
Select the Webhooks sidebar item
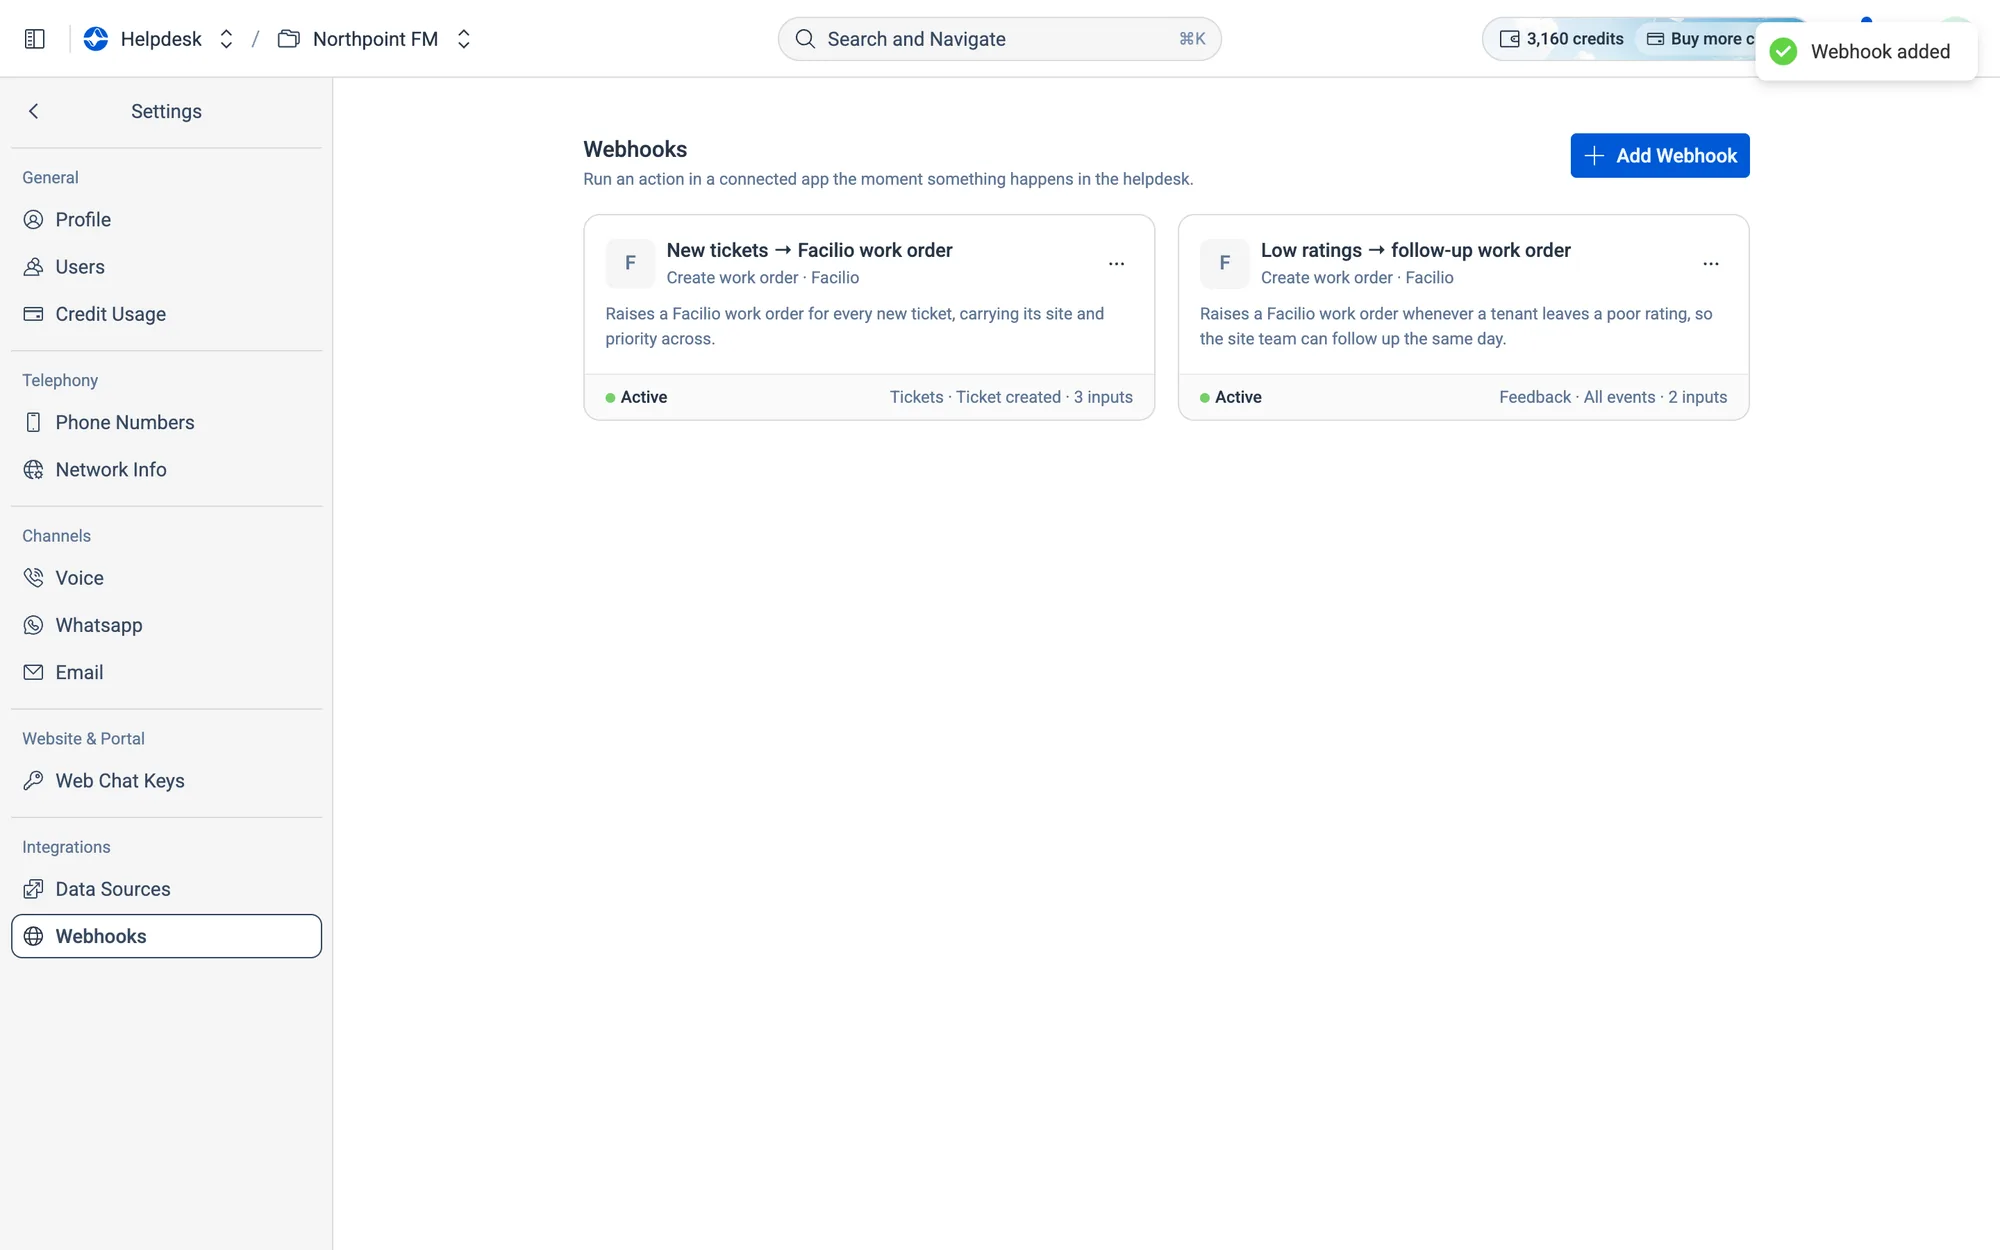click(x=166, y=936)
